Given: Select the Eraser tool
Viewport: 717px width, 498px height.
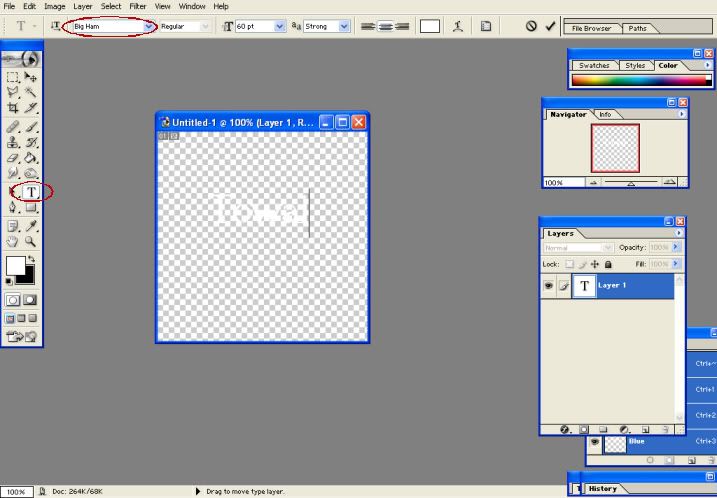Looking at the screenshot, I should pos(13,158).
